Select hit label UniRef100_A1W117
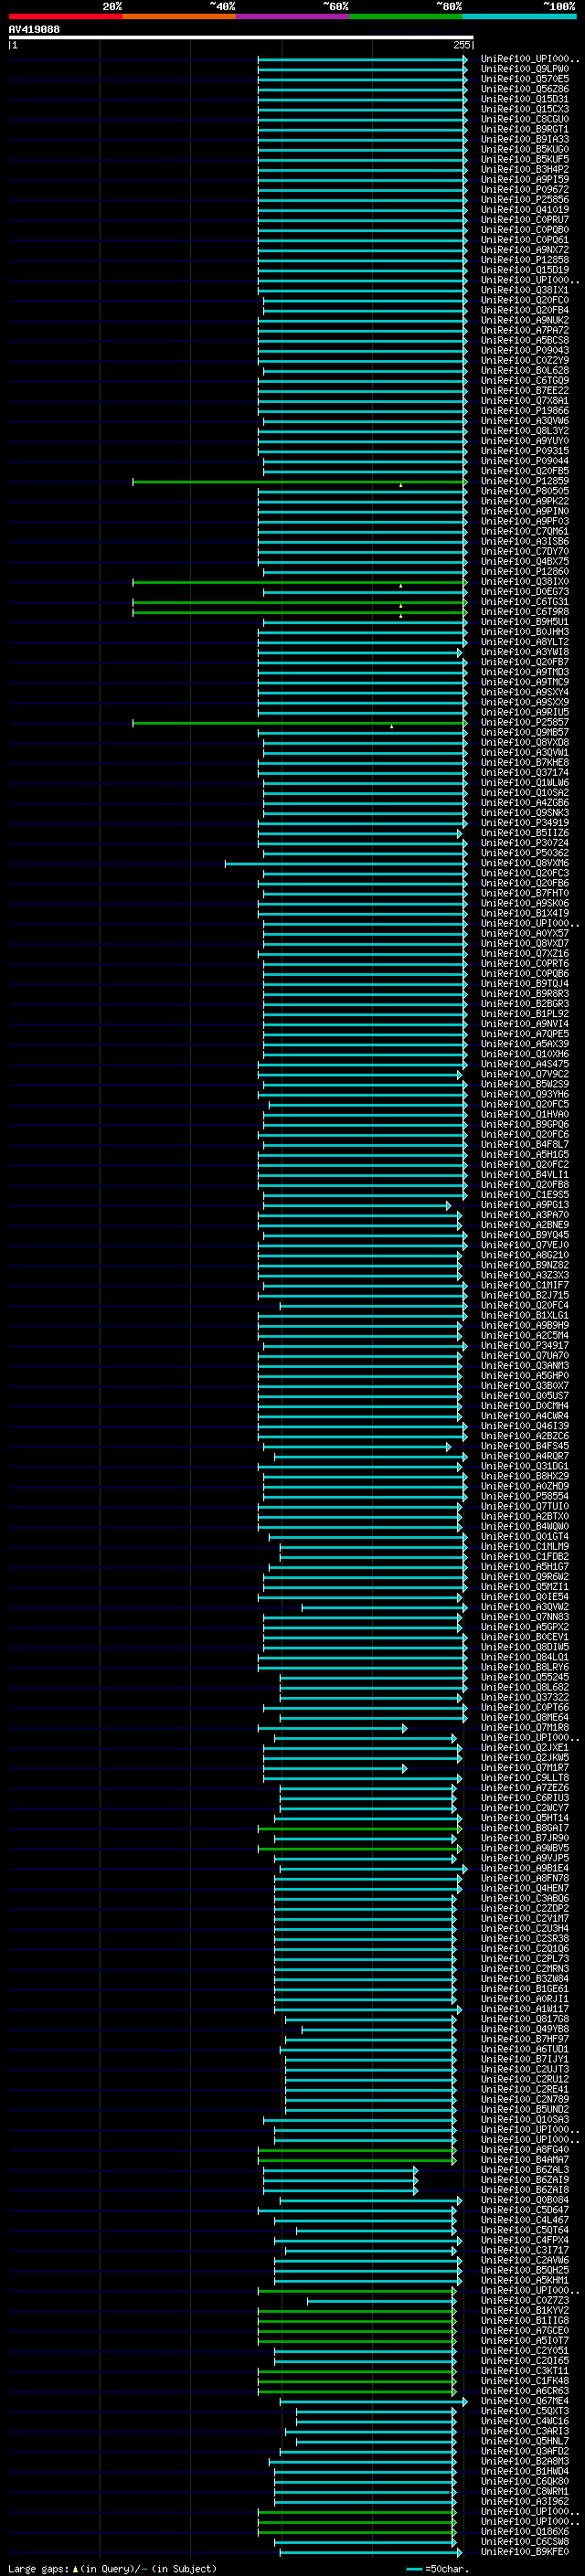The height and width of the screenshot is (2576, 585). click(x=525, y=2008)
